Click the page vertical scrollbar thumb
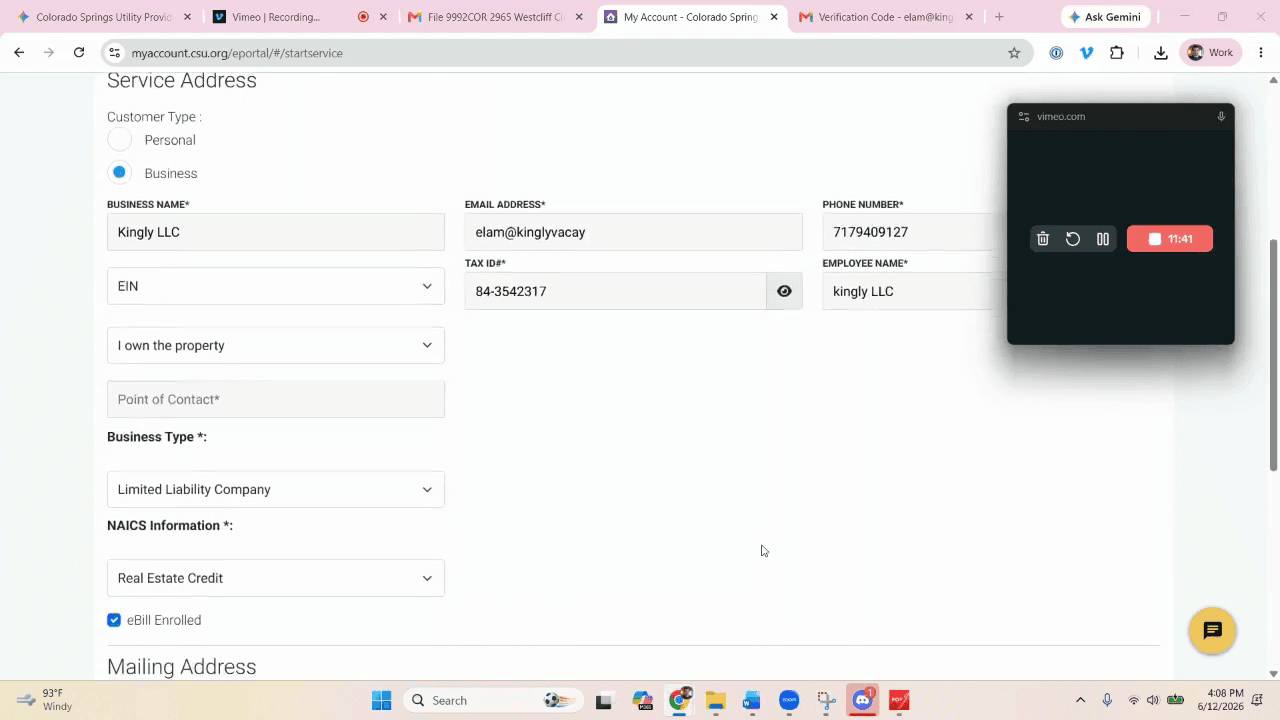Image resolution: width=1280 pixels, height=720 pixels. [x=1273, y=355]
